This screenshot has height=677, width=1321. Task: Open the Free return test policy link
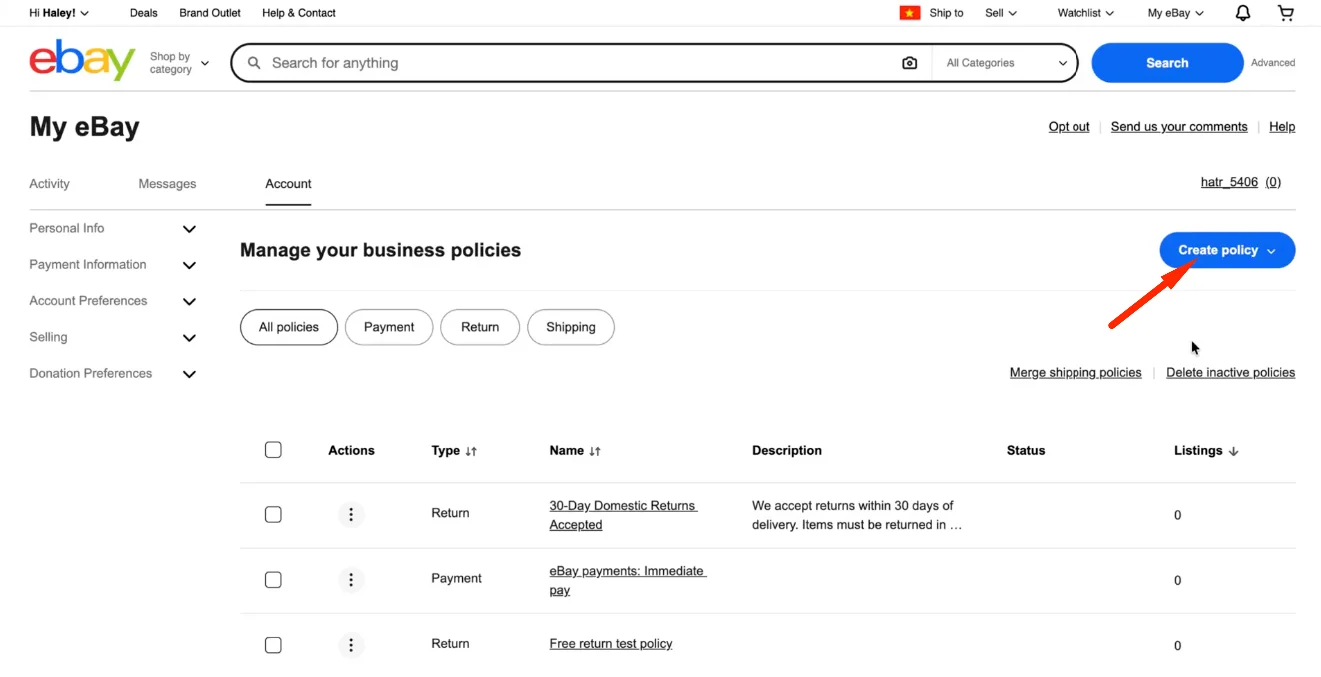(x=611, y=644)
